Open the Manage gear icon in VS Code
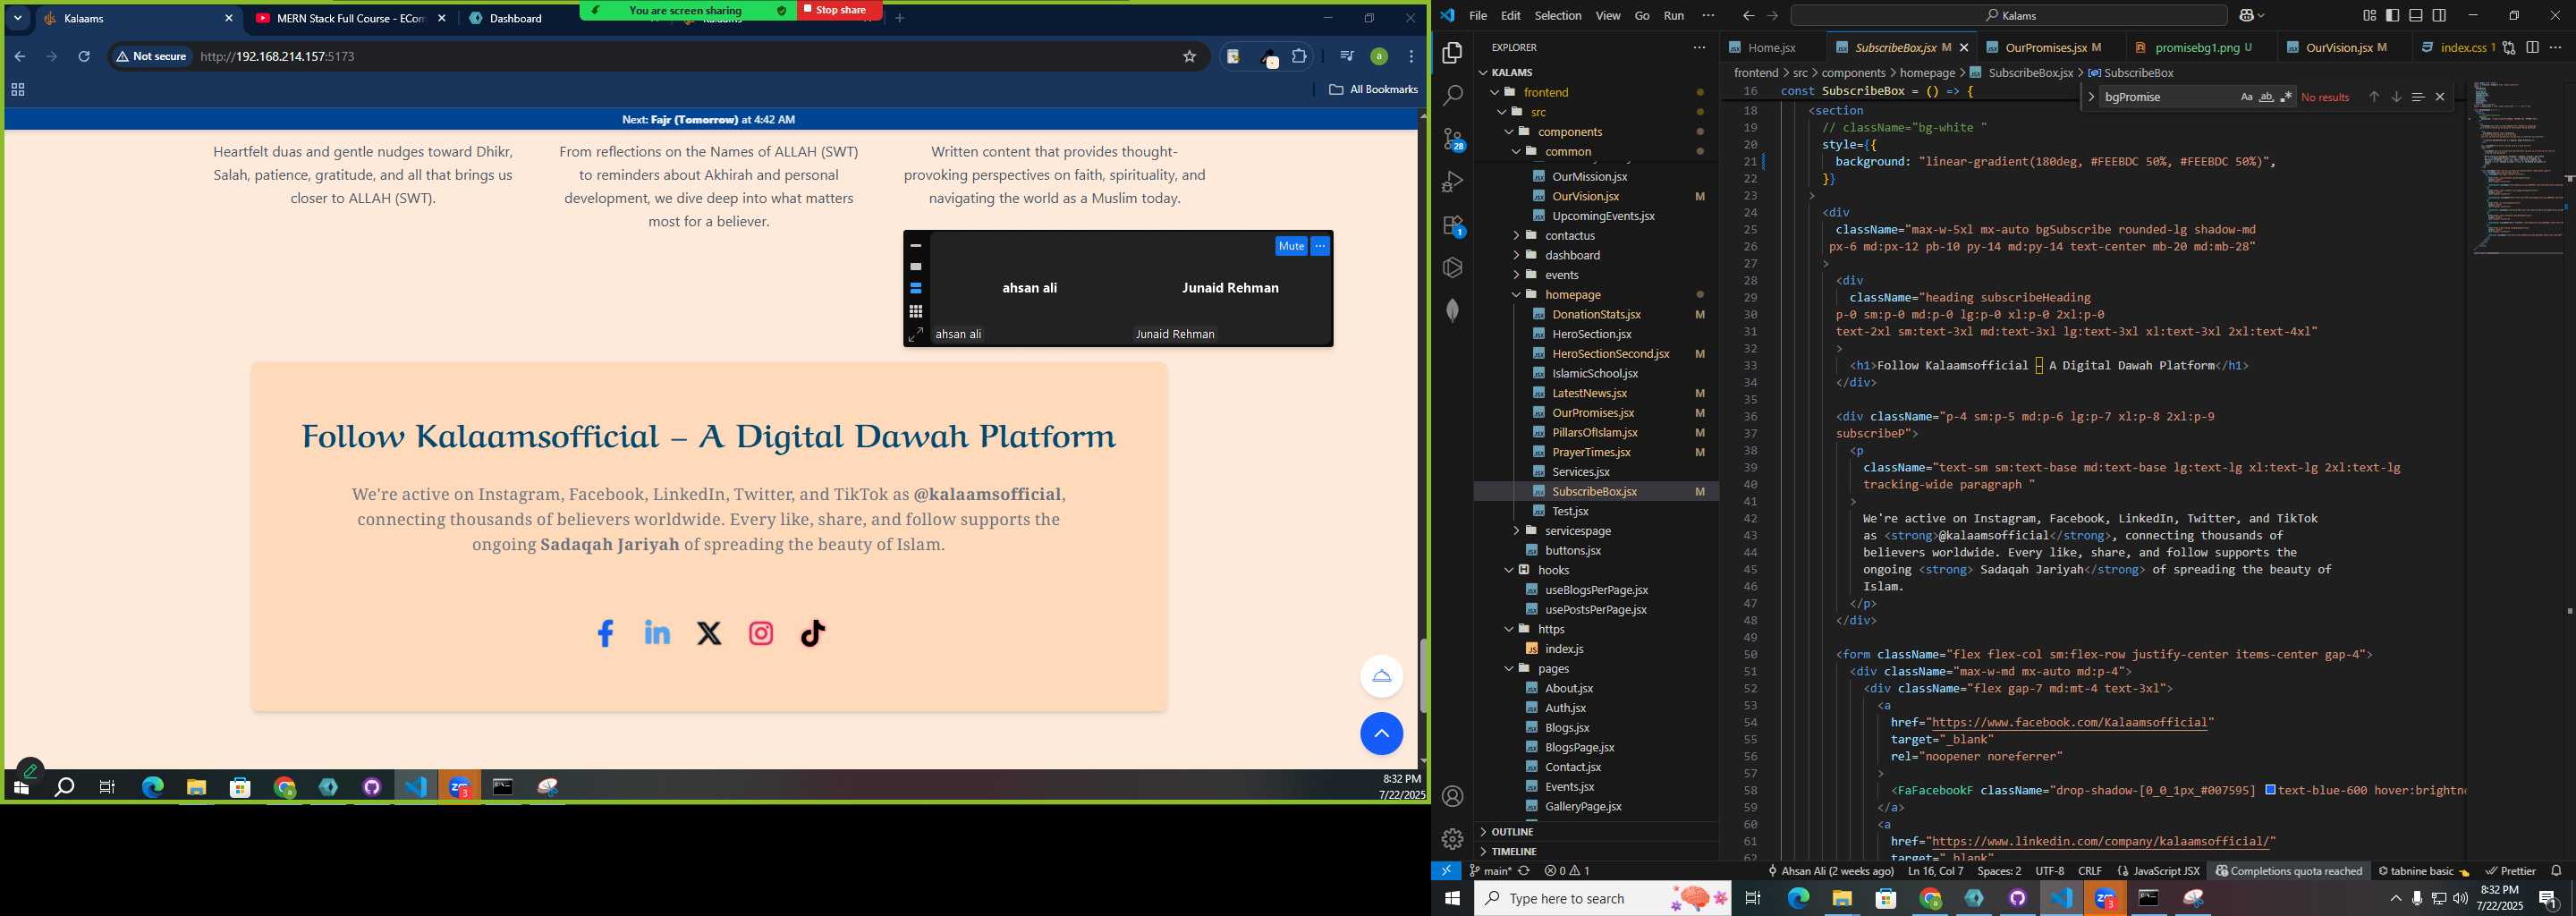 (x=1453, y=838)
